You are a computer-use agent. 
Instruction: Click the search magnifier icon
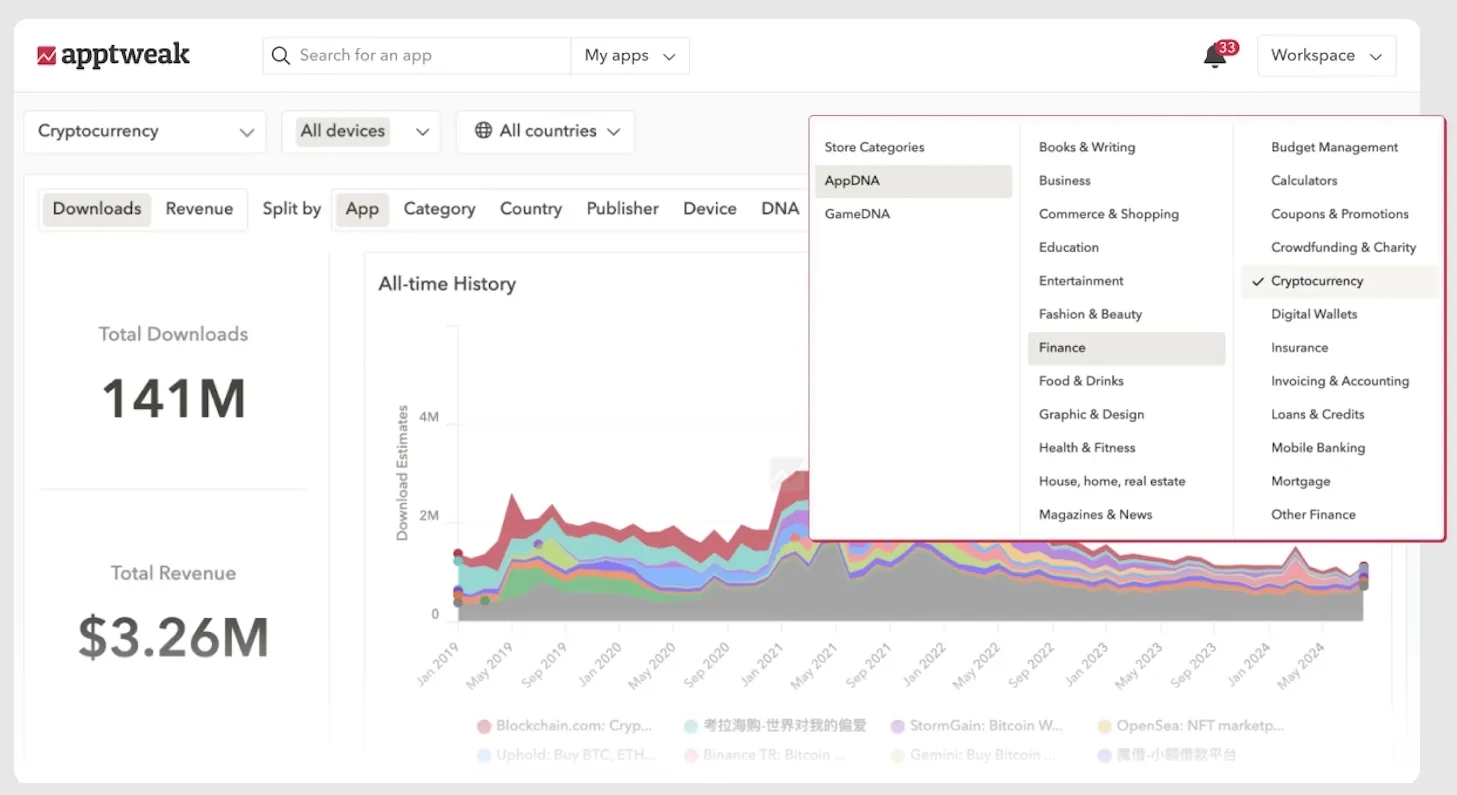click(x=281, y=56)
